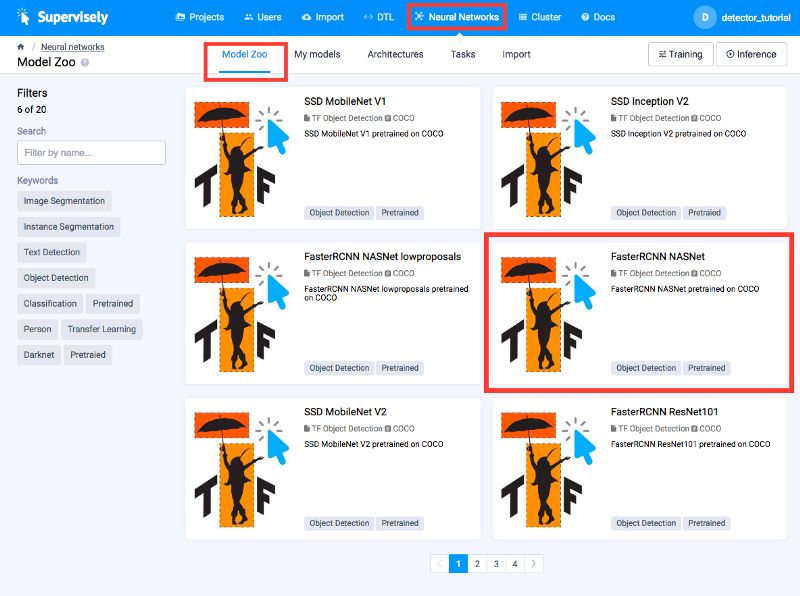Open the SSD Inception V2 thumbnail image
This screenshot has height=596, width=800.
[x=548, y=159]
